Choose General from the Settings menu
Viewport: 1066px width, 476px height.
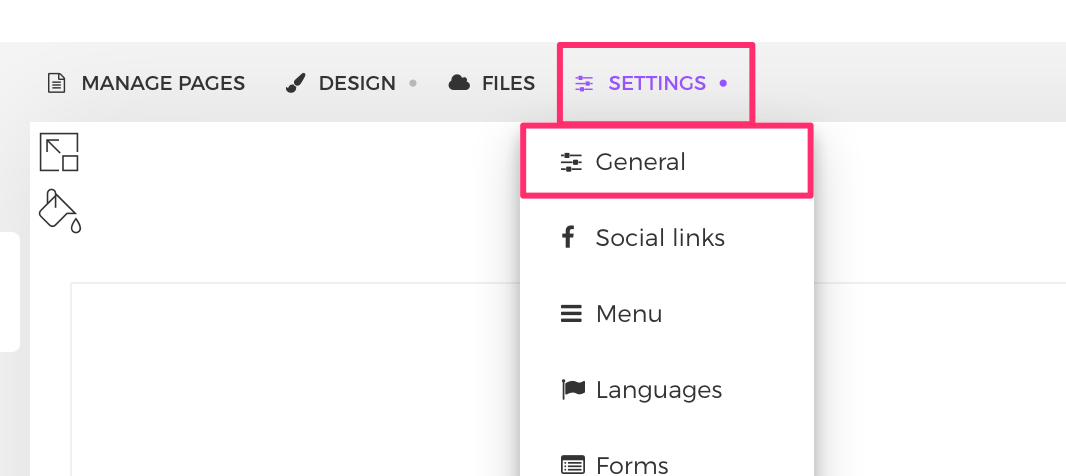click(641, 162)
